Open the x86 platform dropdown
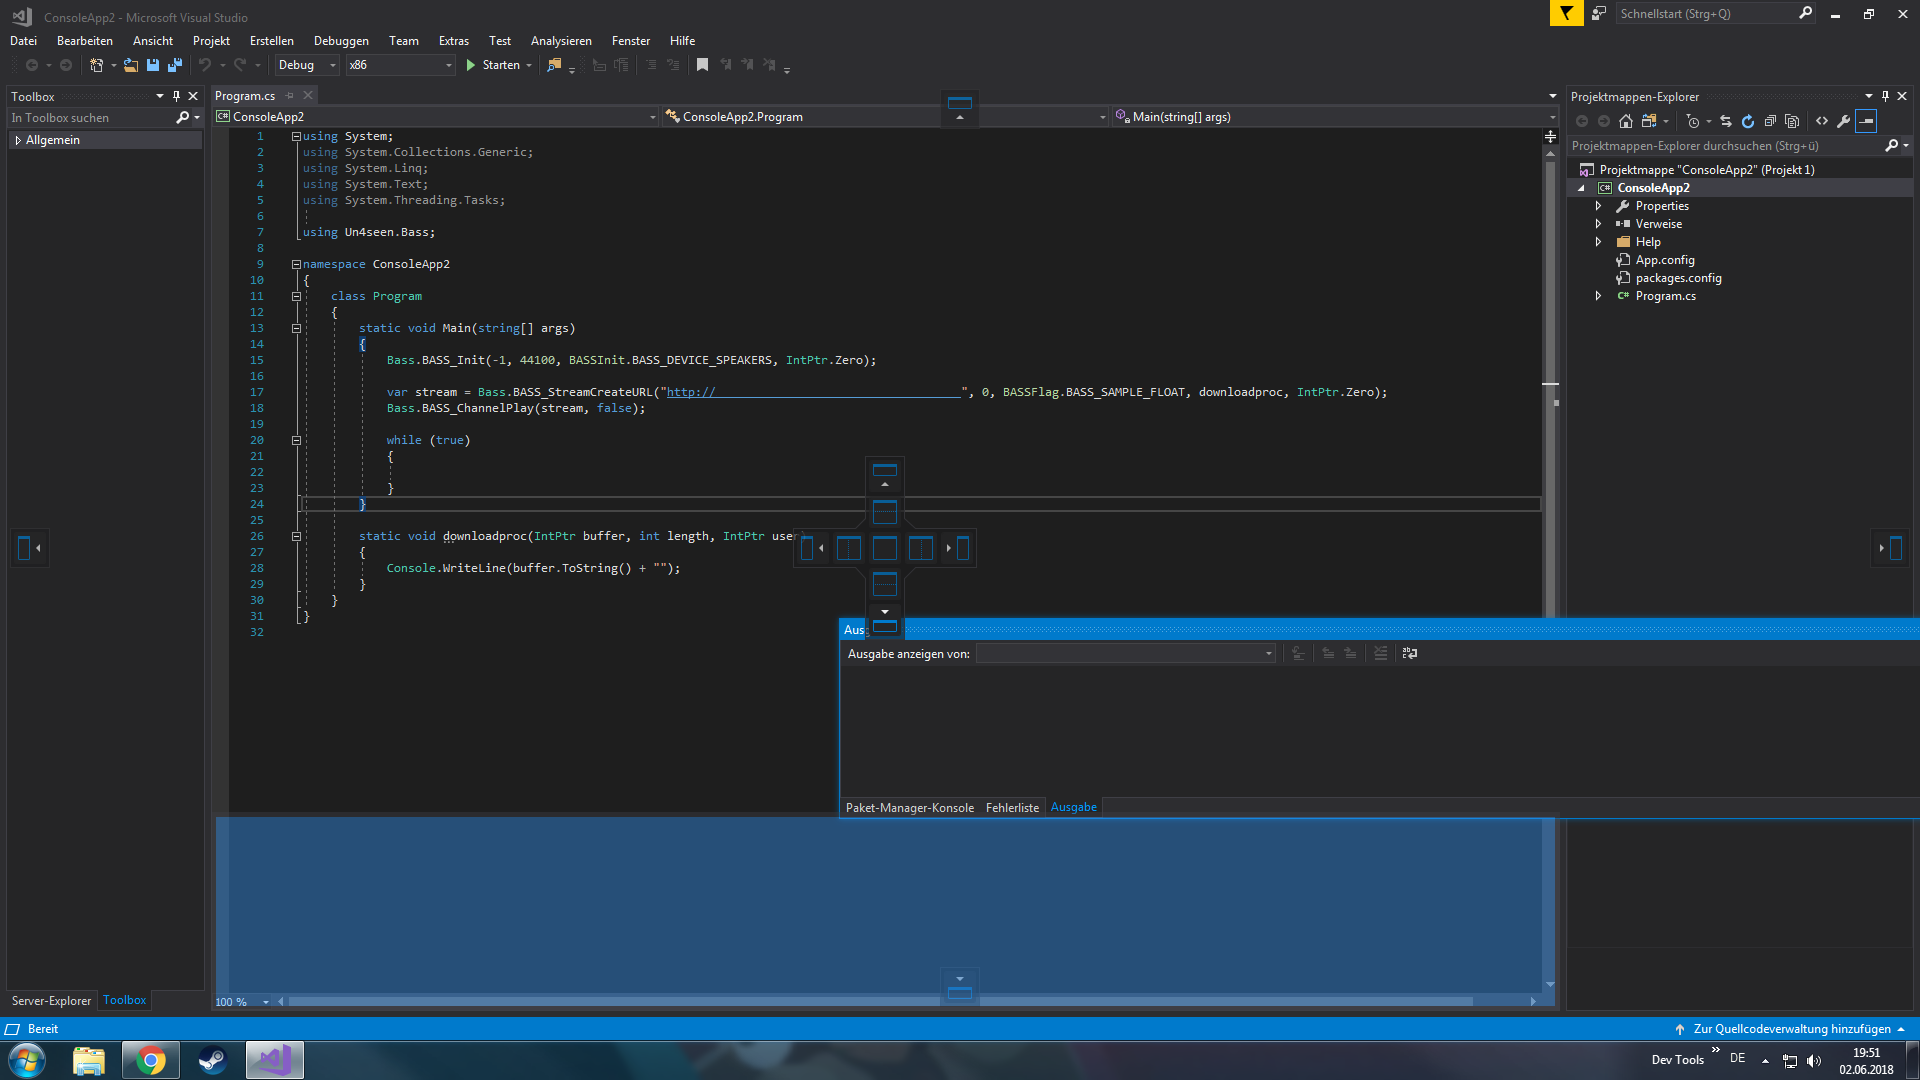The height and width of the screenshot is (1080, 1920). [400, 65]
